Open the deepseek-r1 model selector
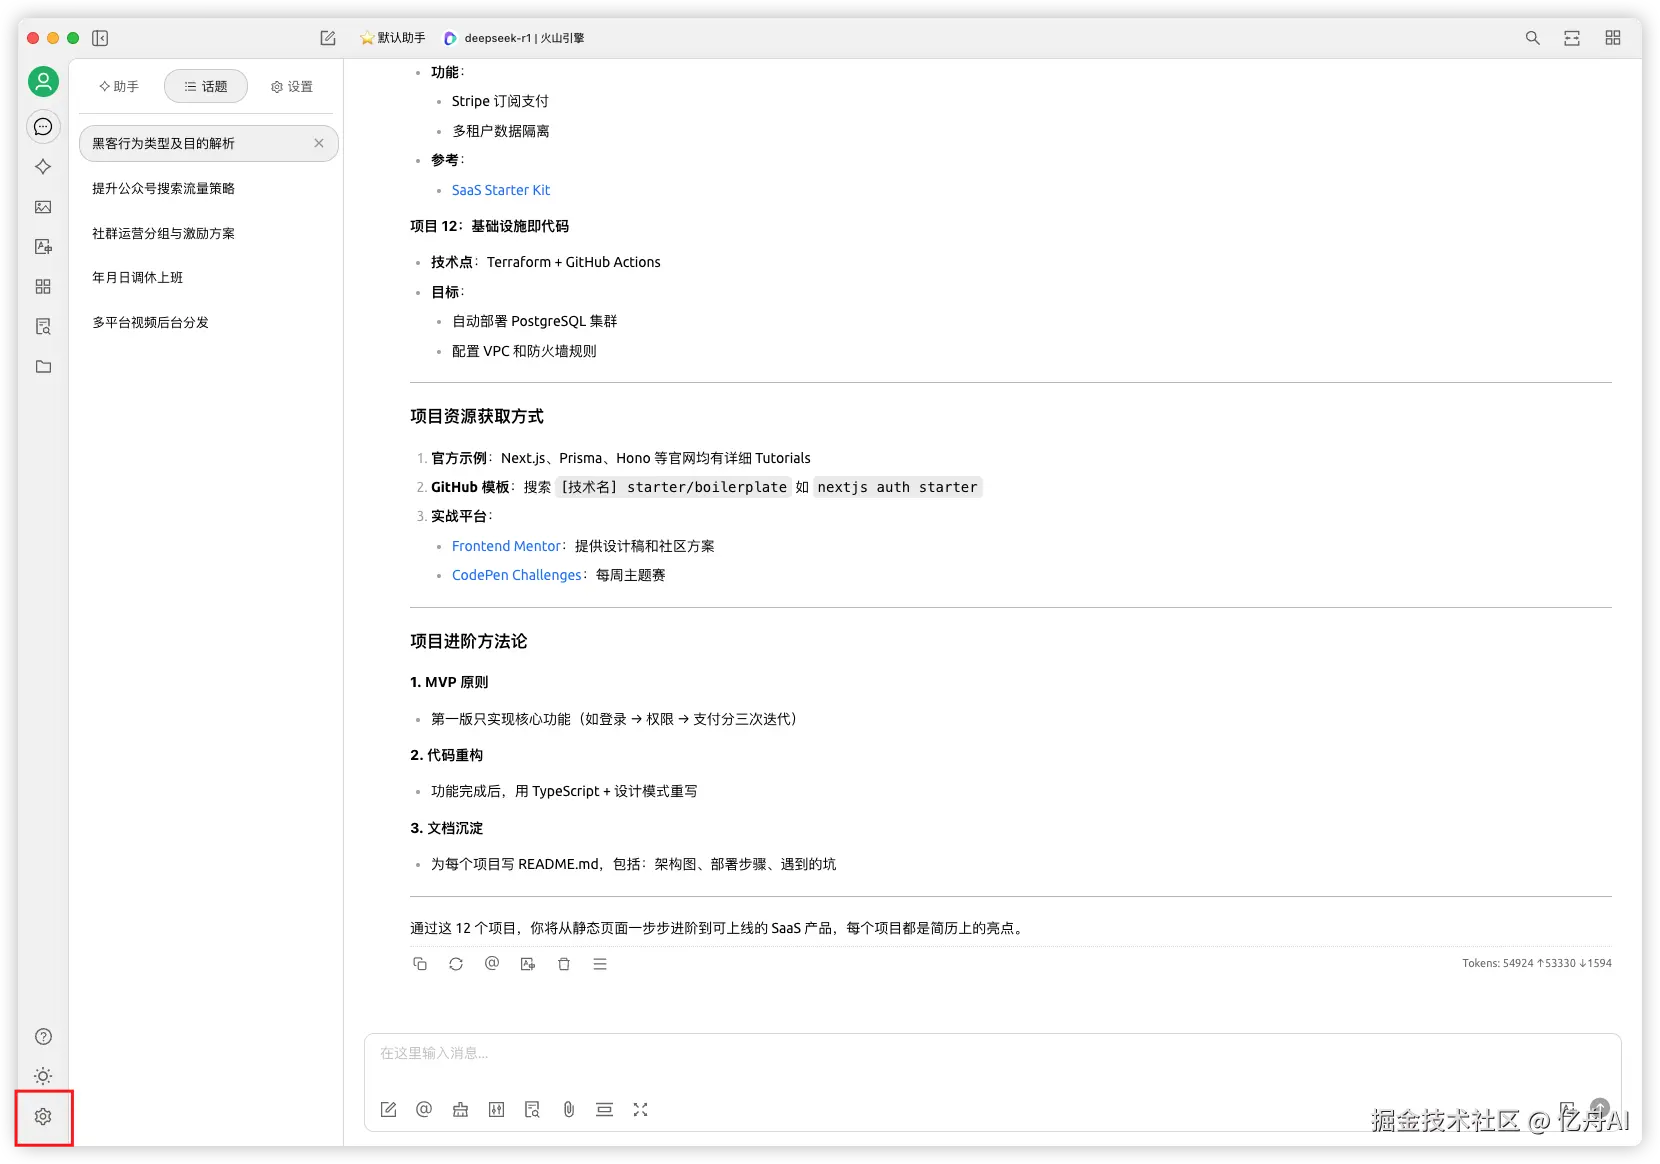 click(x=515, y=38)
